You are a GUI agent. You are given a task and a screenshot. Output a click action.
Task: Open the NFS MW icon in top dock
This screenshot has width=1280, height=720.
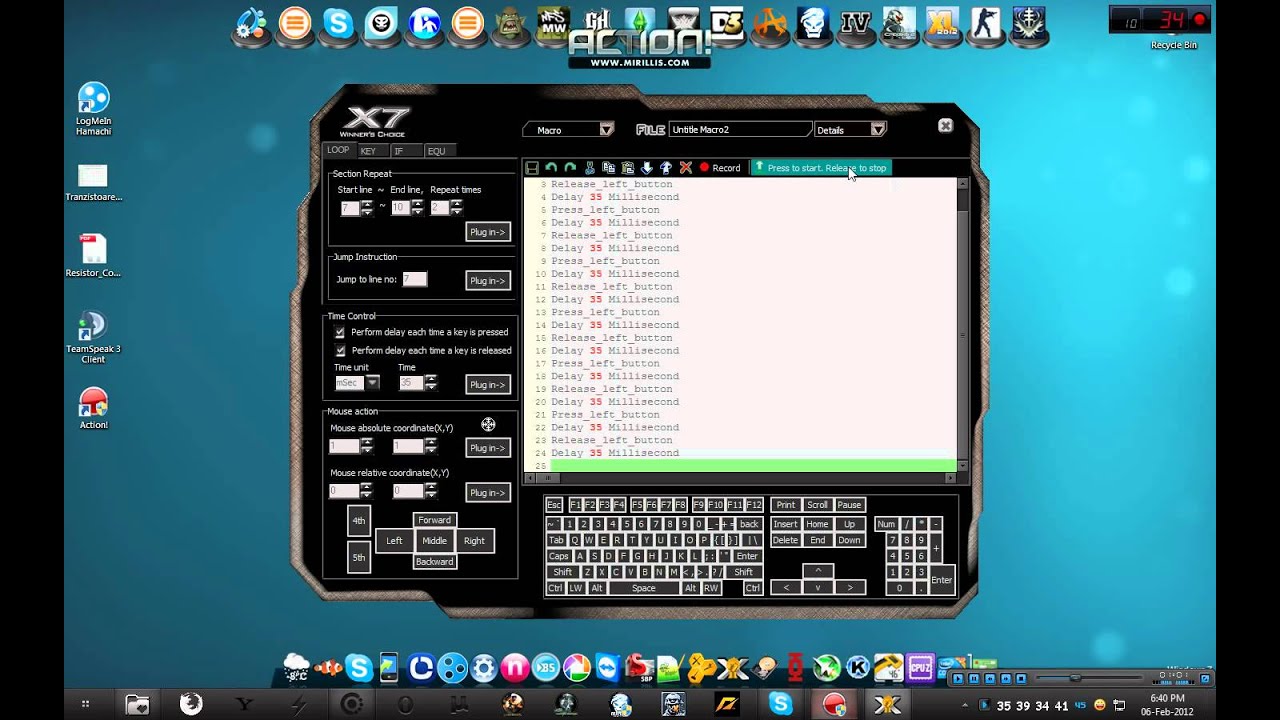coord(553,23)
